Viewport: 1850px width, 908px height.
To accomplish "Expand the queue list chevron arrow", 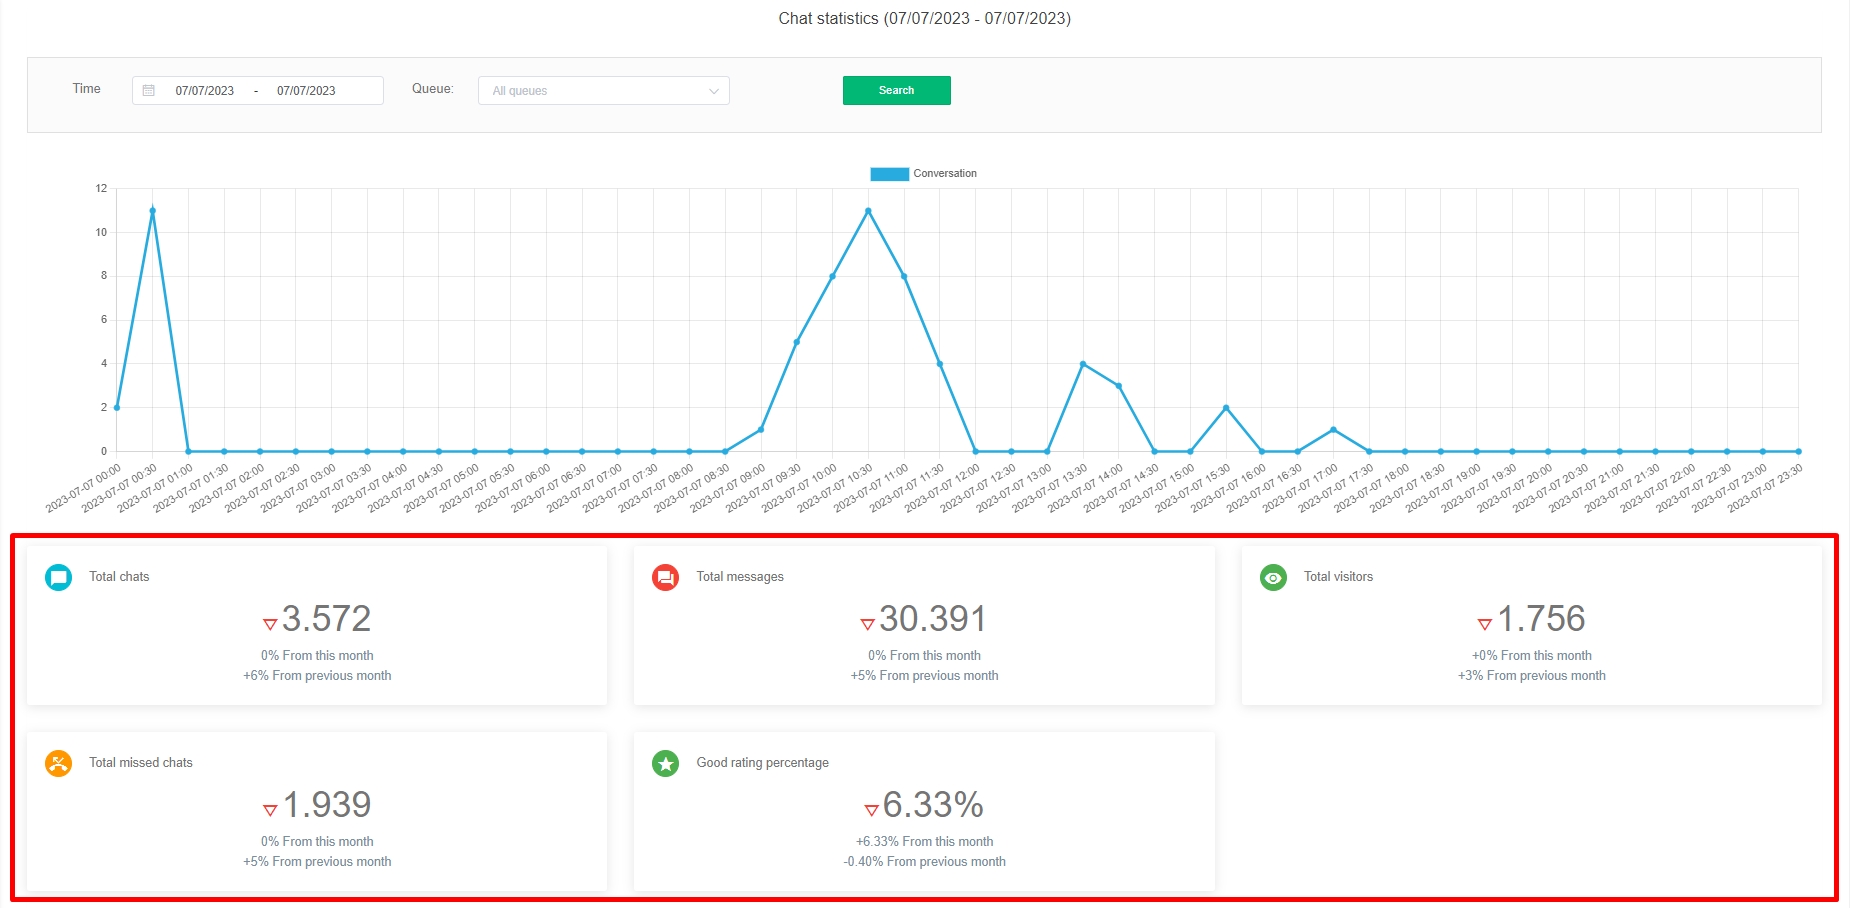I will (714, 91).
